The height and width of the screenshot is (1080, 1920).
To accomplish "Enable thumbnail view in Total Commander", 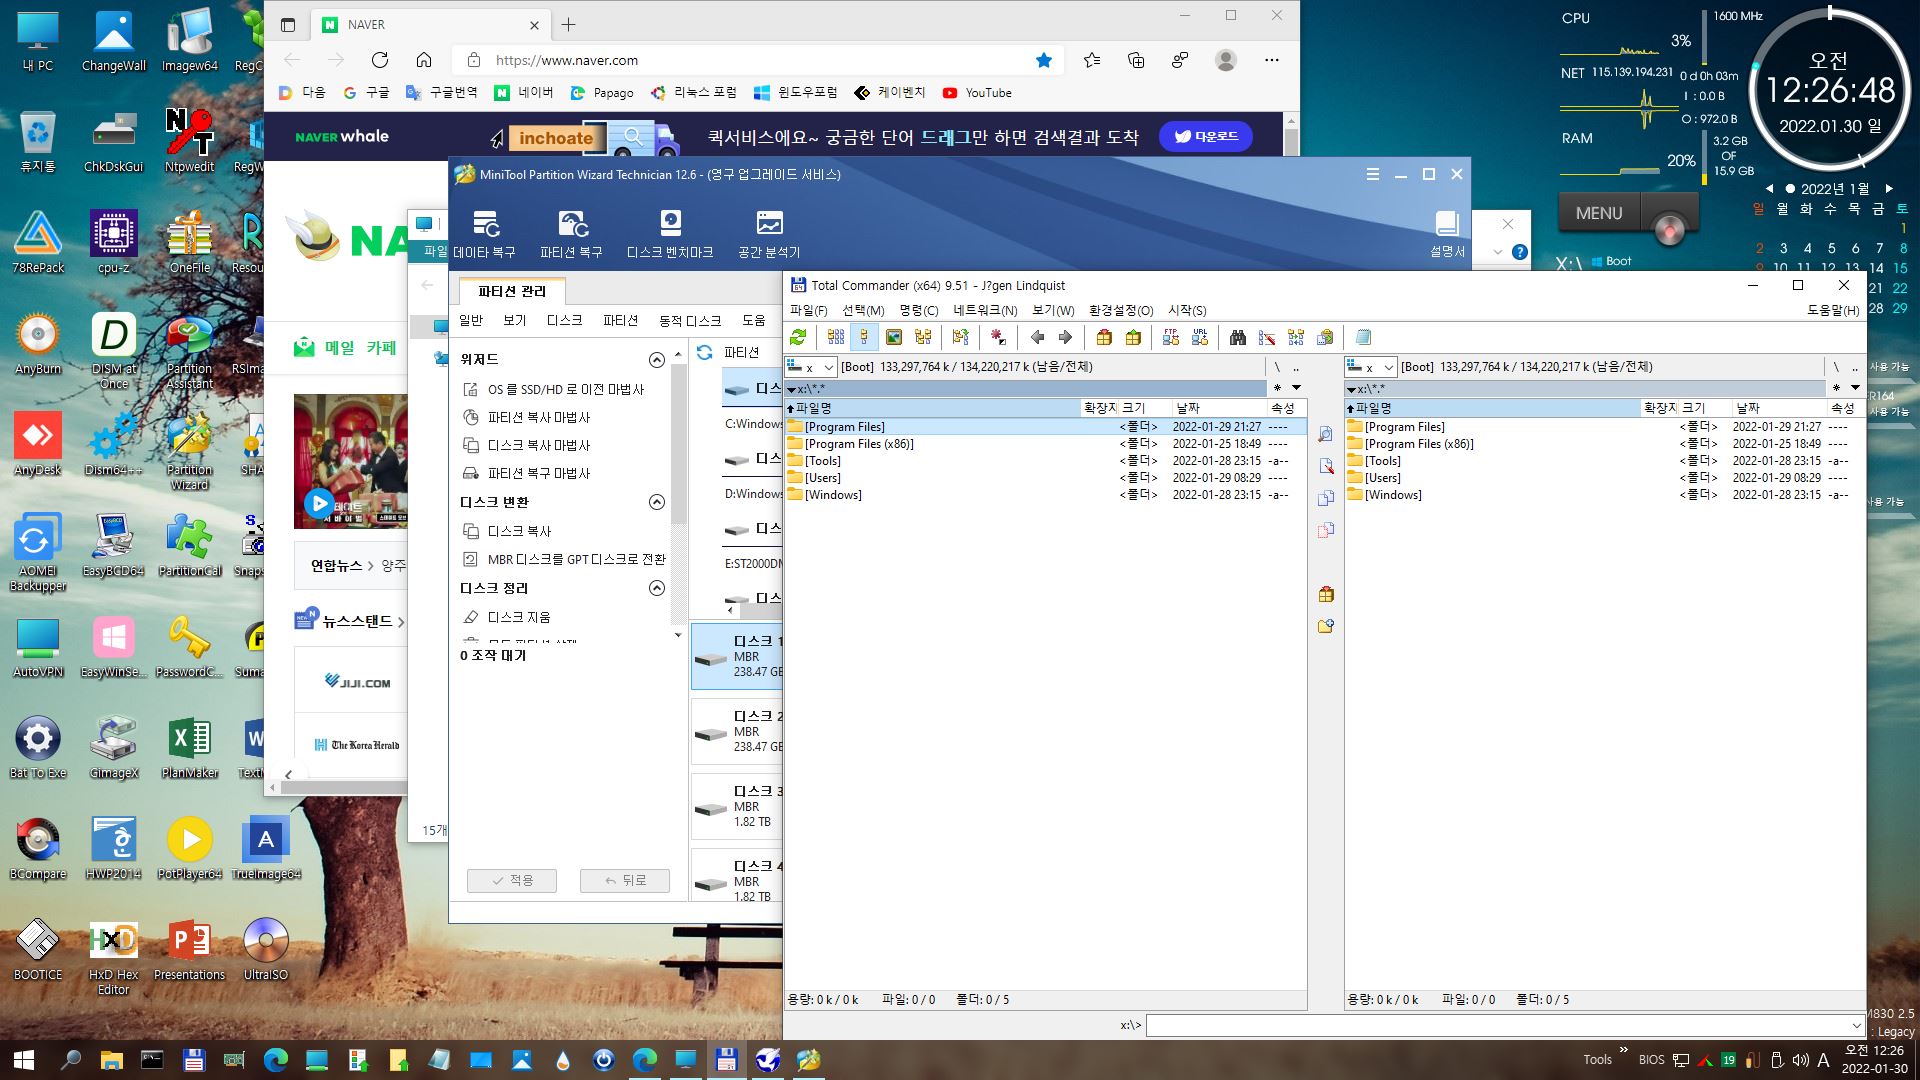I will click(x=894, y=337).
